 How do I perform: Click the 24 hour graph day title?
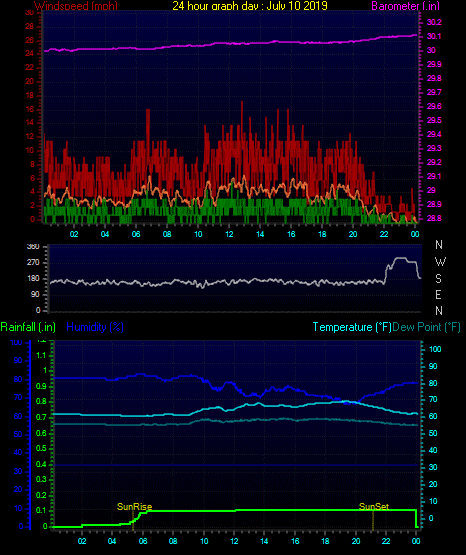(250, 6)
